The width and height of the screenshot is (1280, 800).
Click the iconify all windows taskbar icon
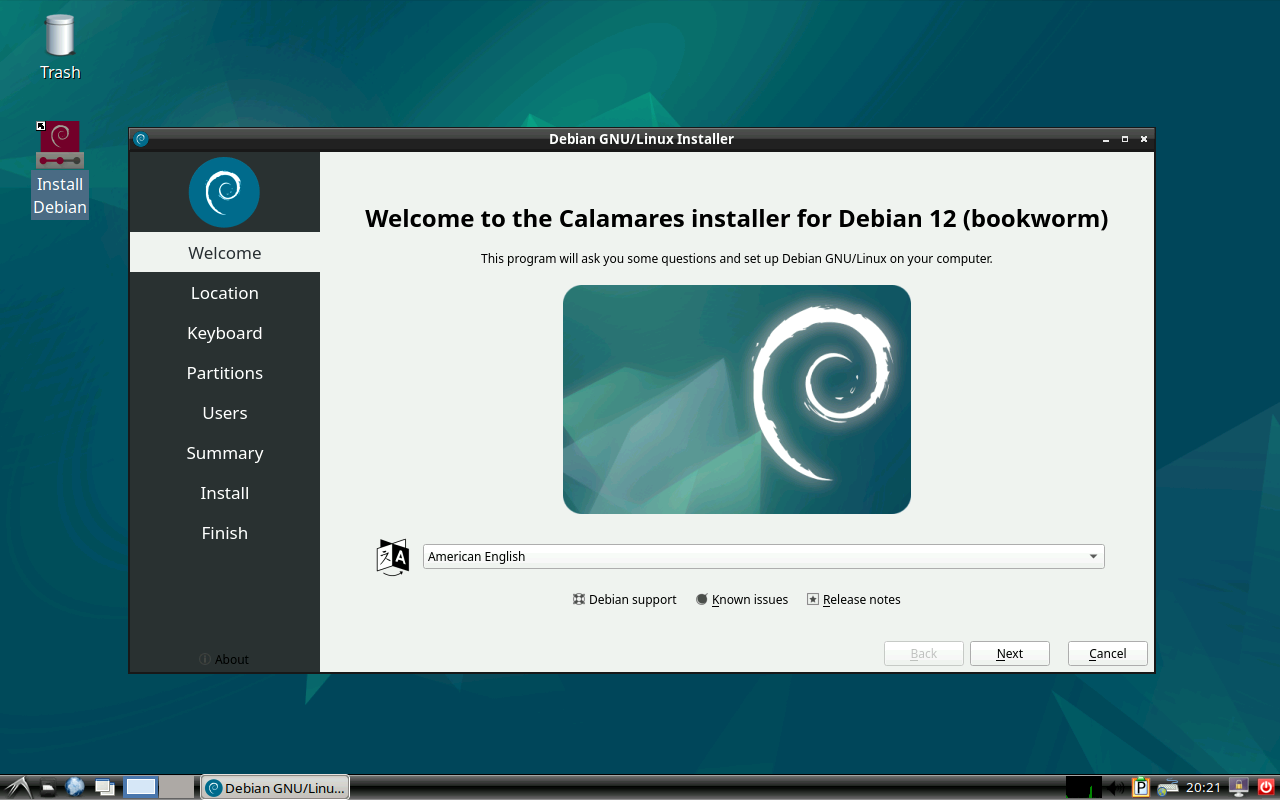[x=104, y=787]
